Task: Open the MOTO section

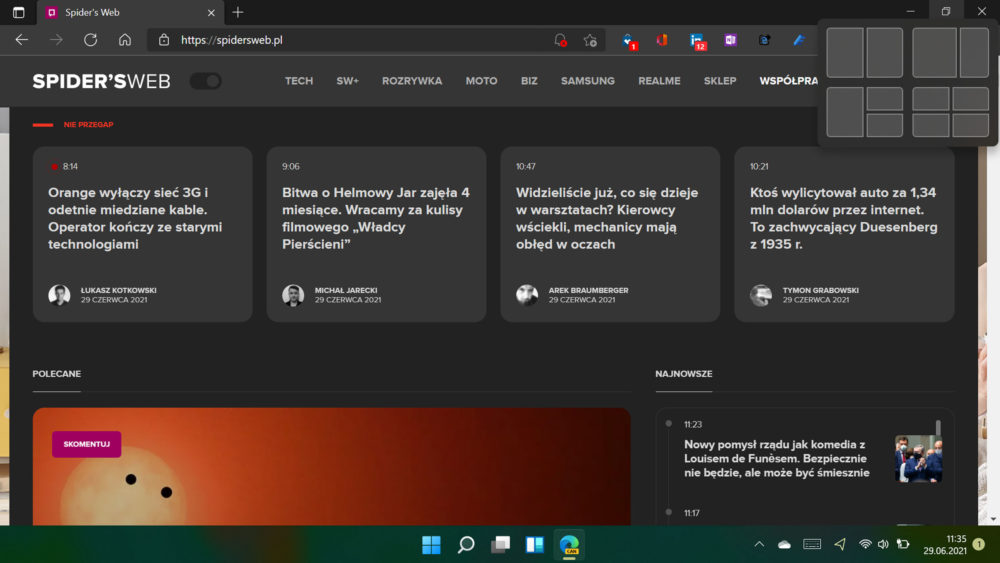Action: [x=482, y=81]
